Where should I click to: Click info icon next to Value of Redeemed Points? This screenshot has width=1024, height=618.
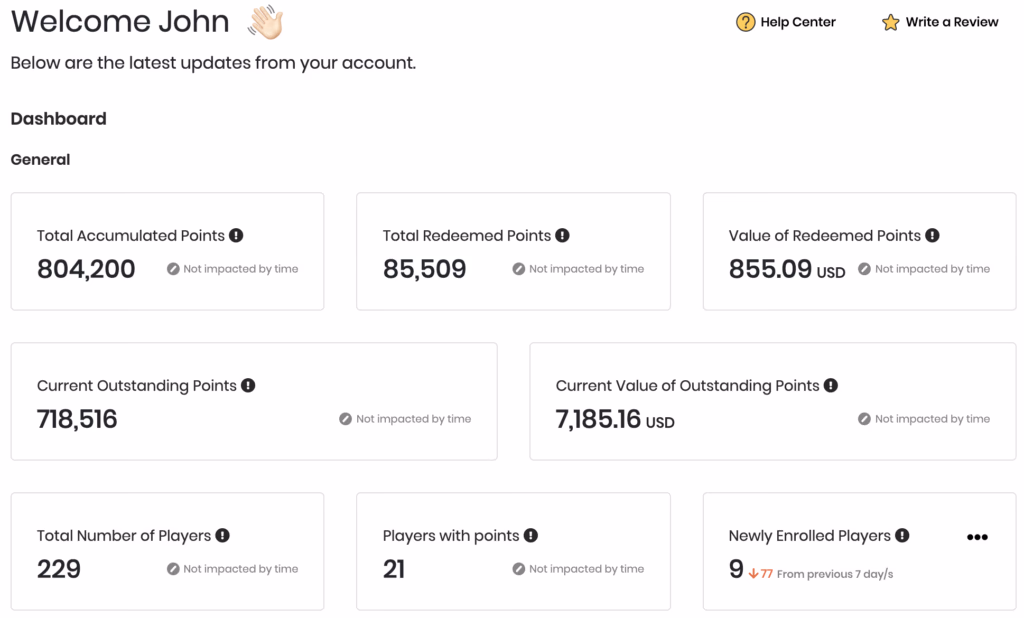pyautogui.click(x=932, y=235)
